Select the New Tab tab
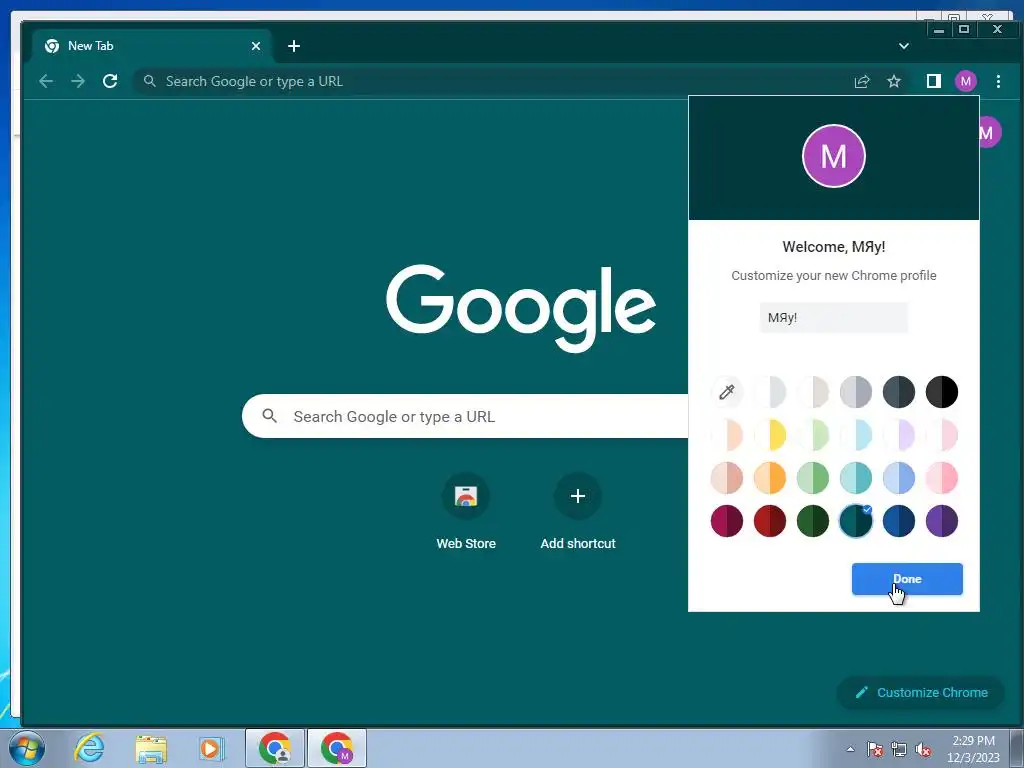Screen dimensions: 1024x768 [x=152, y=46]
